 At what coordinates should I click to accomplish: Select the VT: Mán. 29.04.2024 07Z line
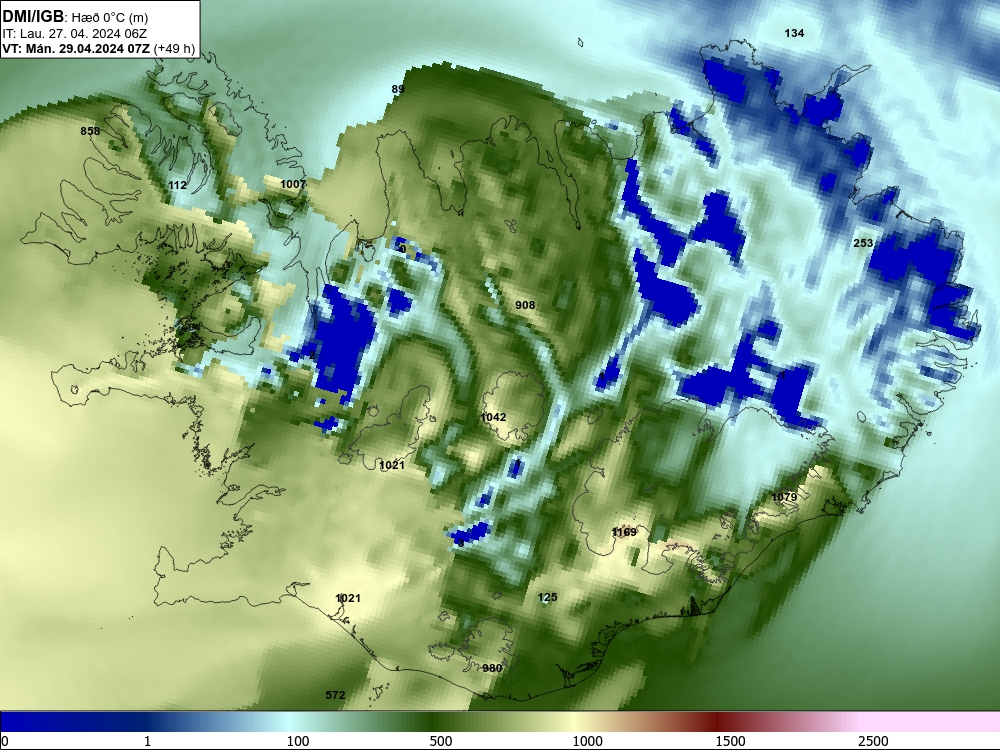point(98,49)
